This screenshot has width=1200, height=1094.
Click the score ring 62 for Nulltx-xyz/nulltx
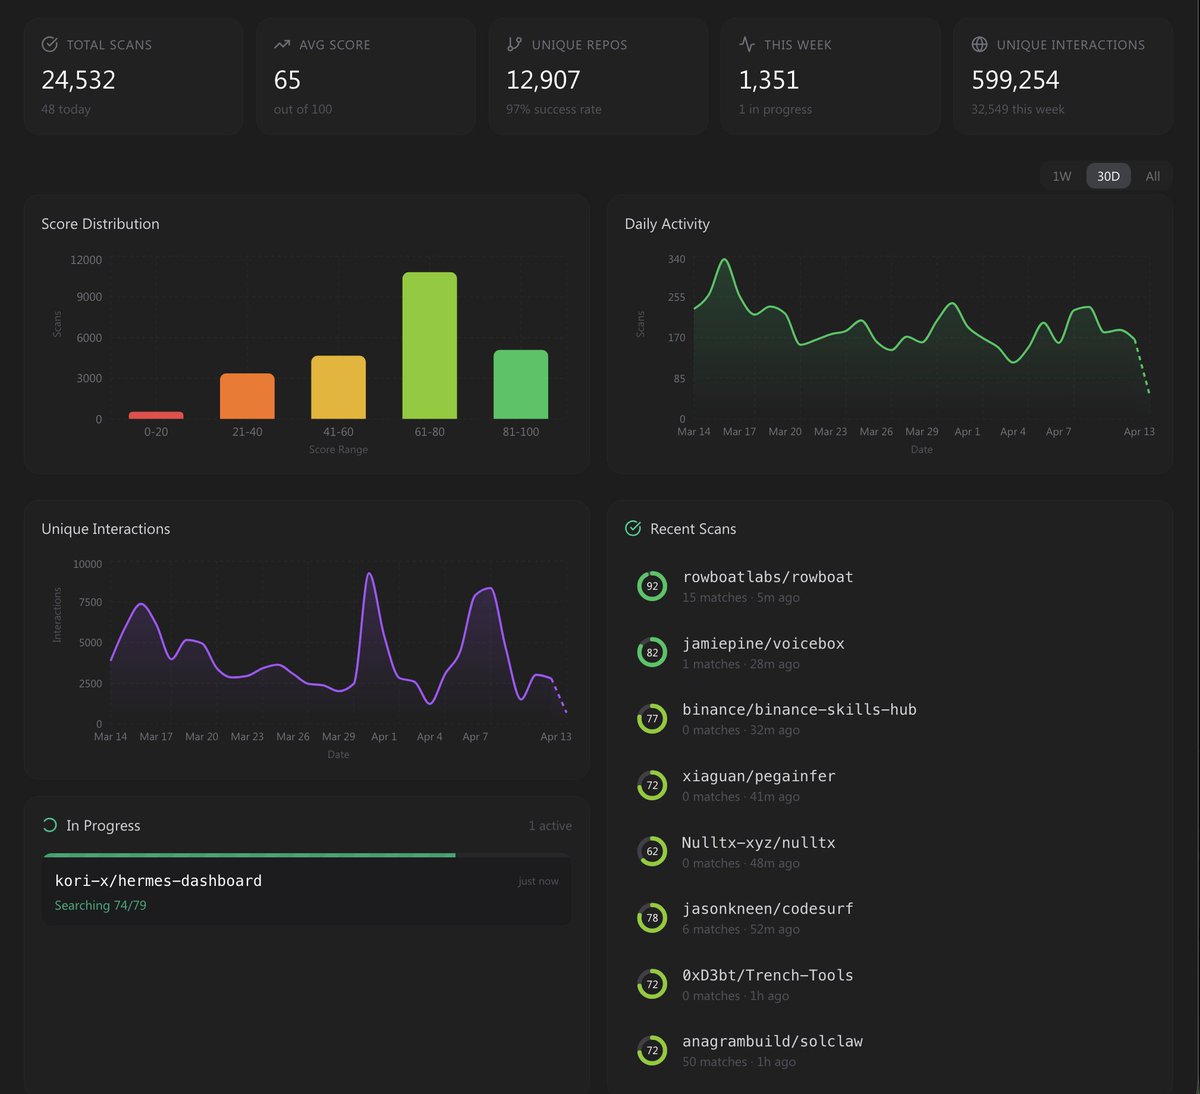(652, 851)
